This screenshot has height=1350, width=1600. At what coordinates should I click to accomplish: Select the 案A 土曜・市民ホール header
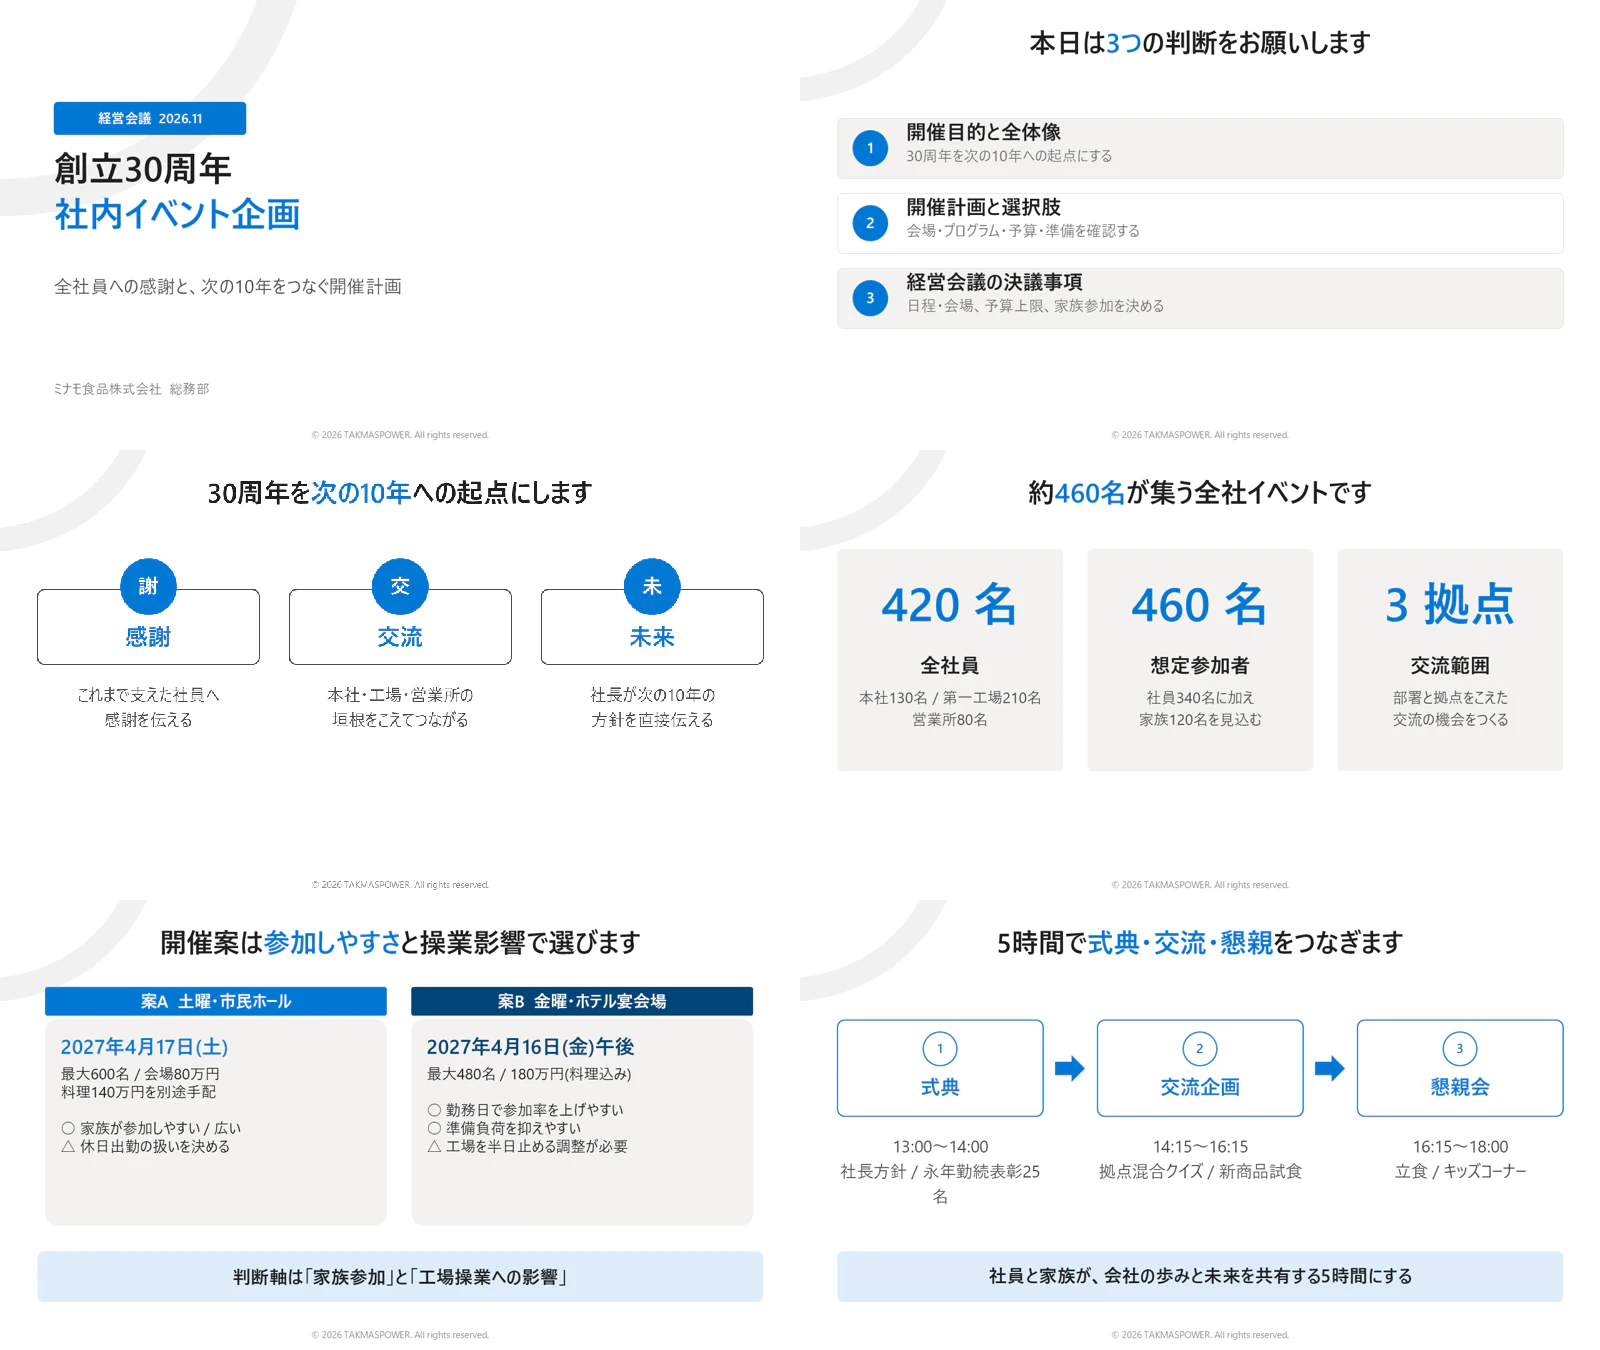point(216,1001)
